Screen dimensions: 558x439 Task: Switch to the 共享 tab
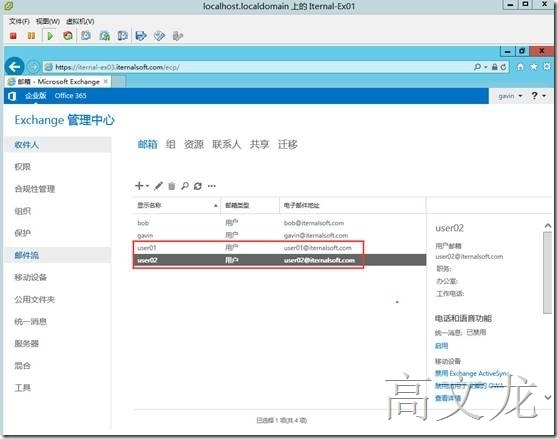pos(259,144)
